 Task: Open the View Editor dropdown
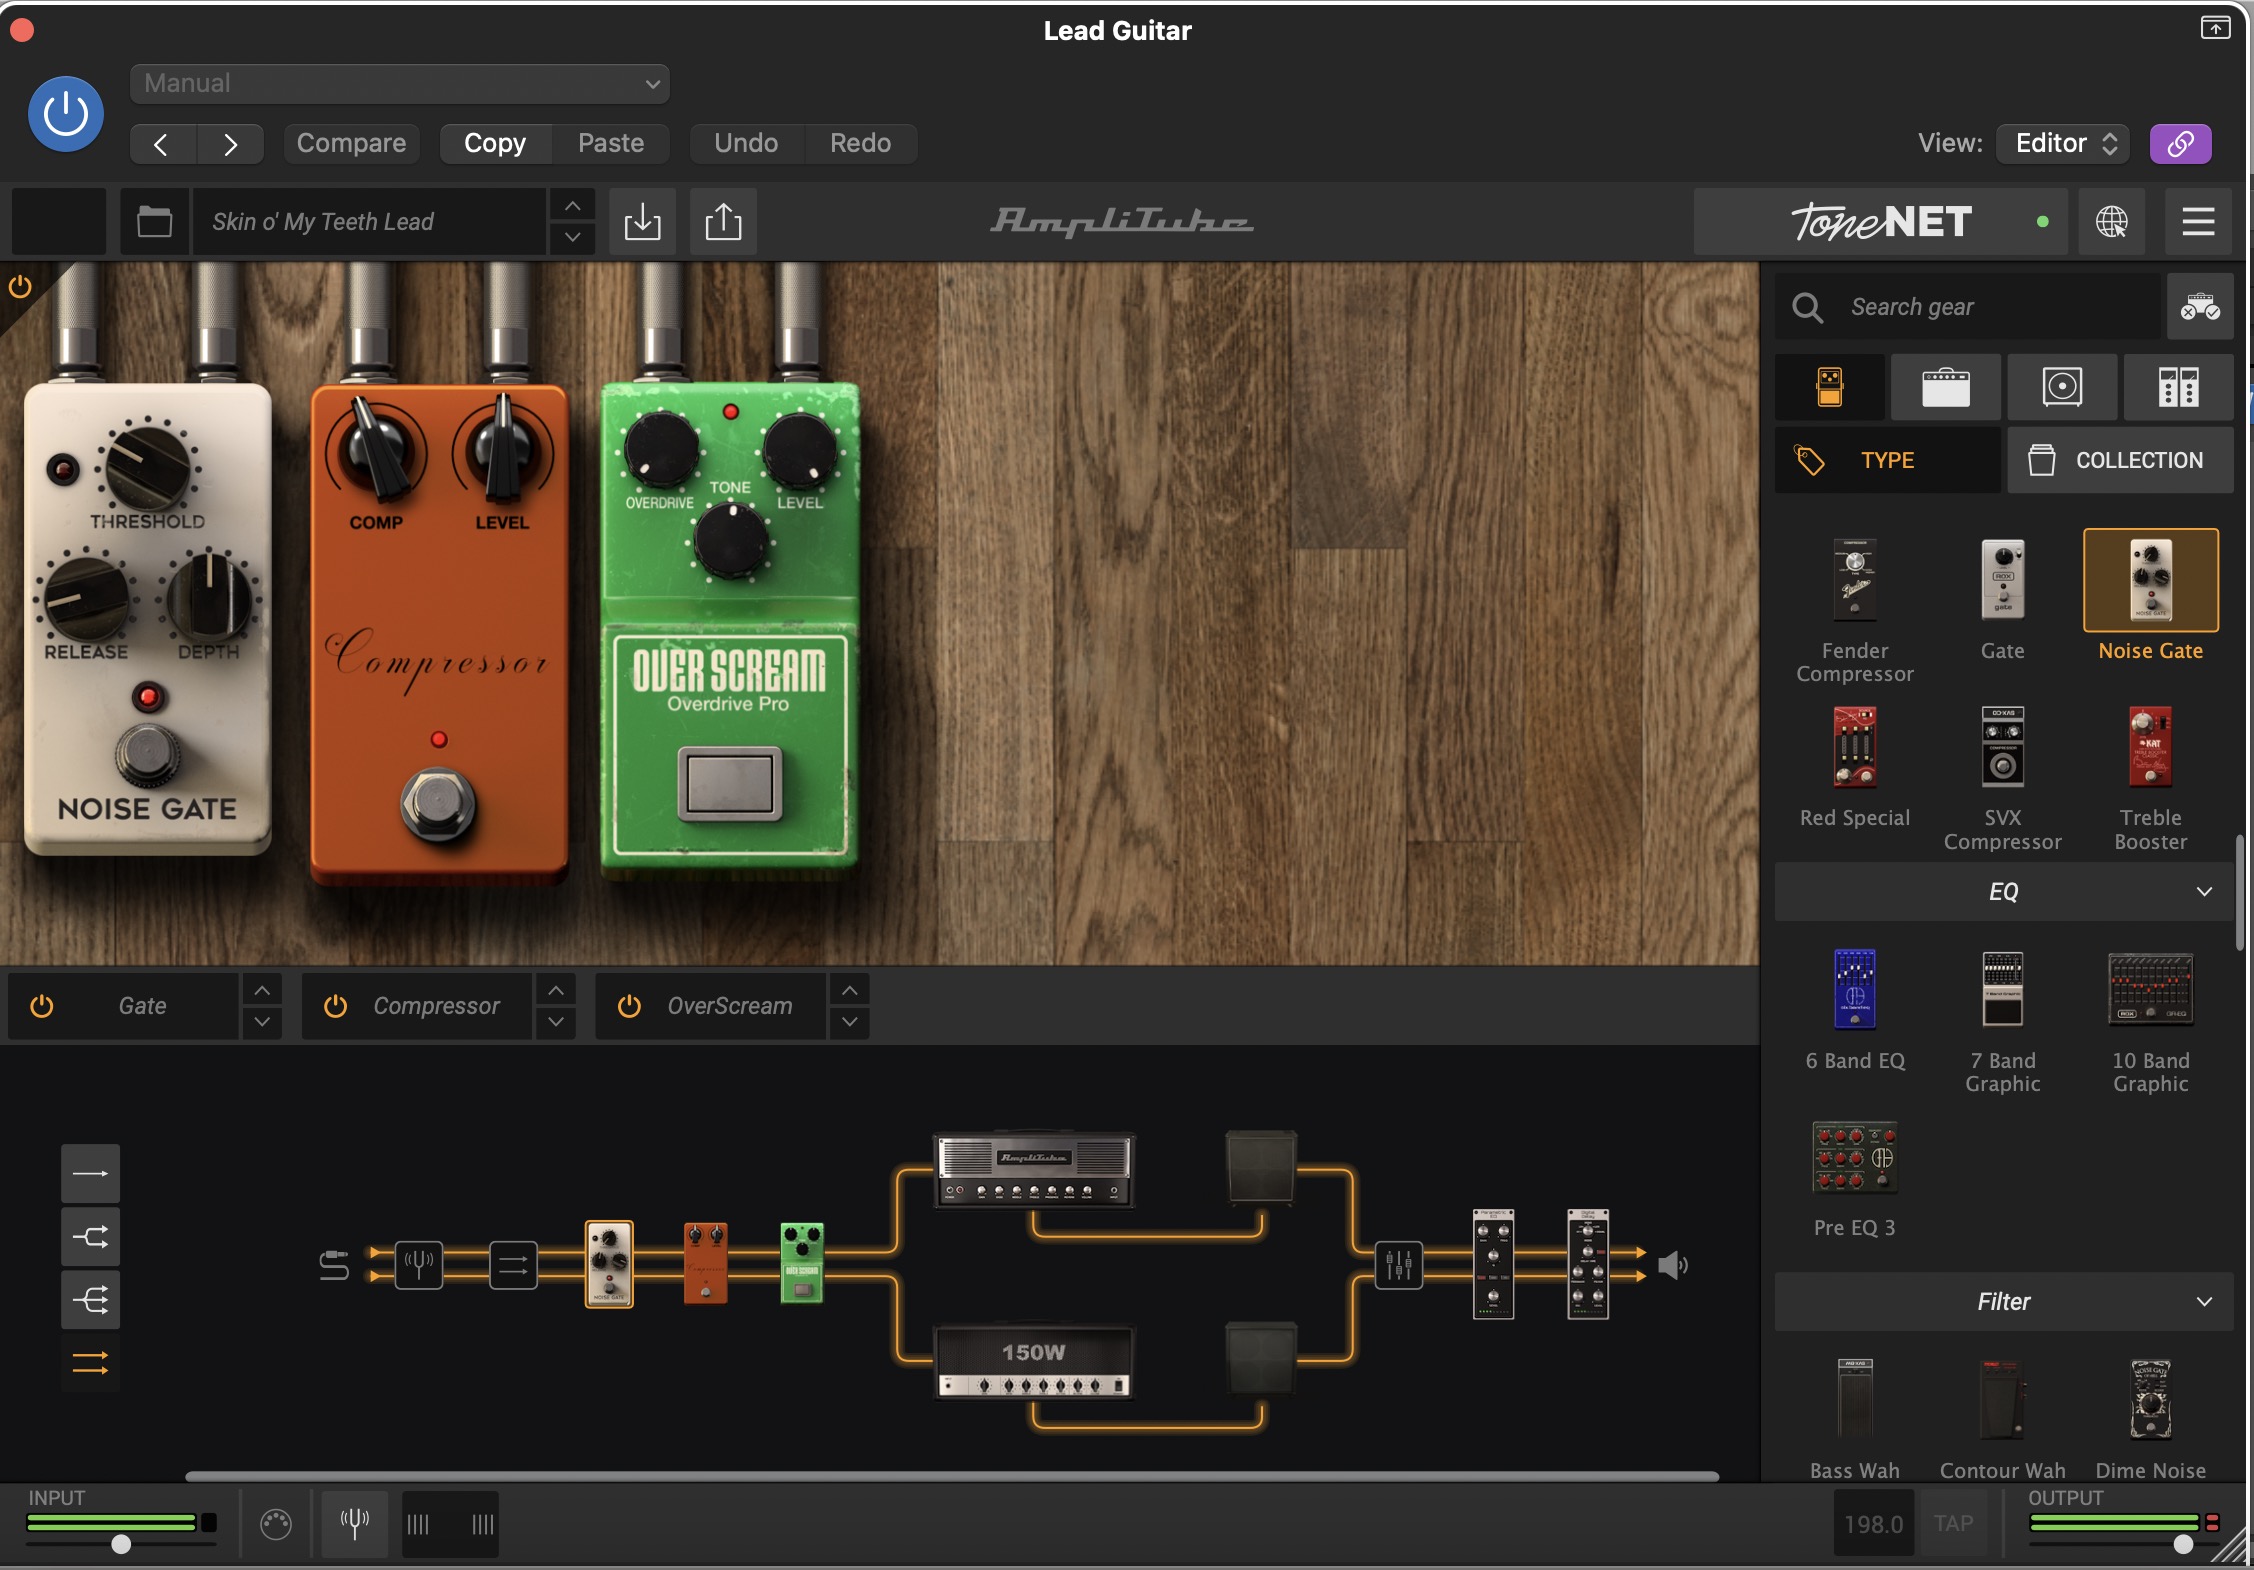tap(2063, 143)
